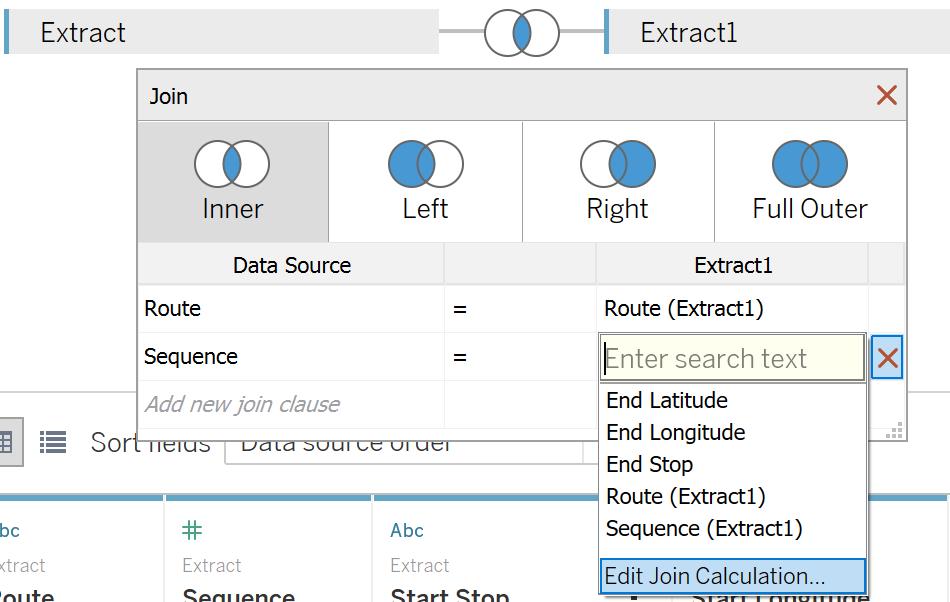This screenshot has height=602, width=950.
Task: Click the Extract1 table on the canvas
Action: coord(775,33)
